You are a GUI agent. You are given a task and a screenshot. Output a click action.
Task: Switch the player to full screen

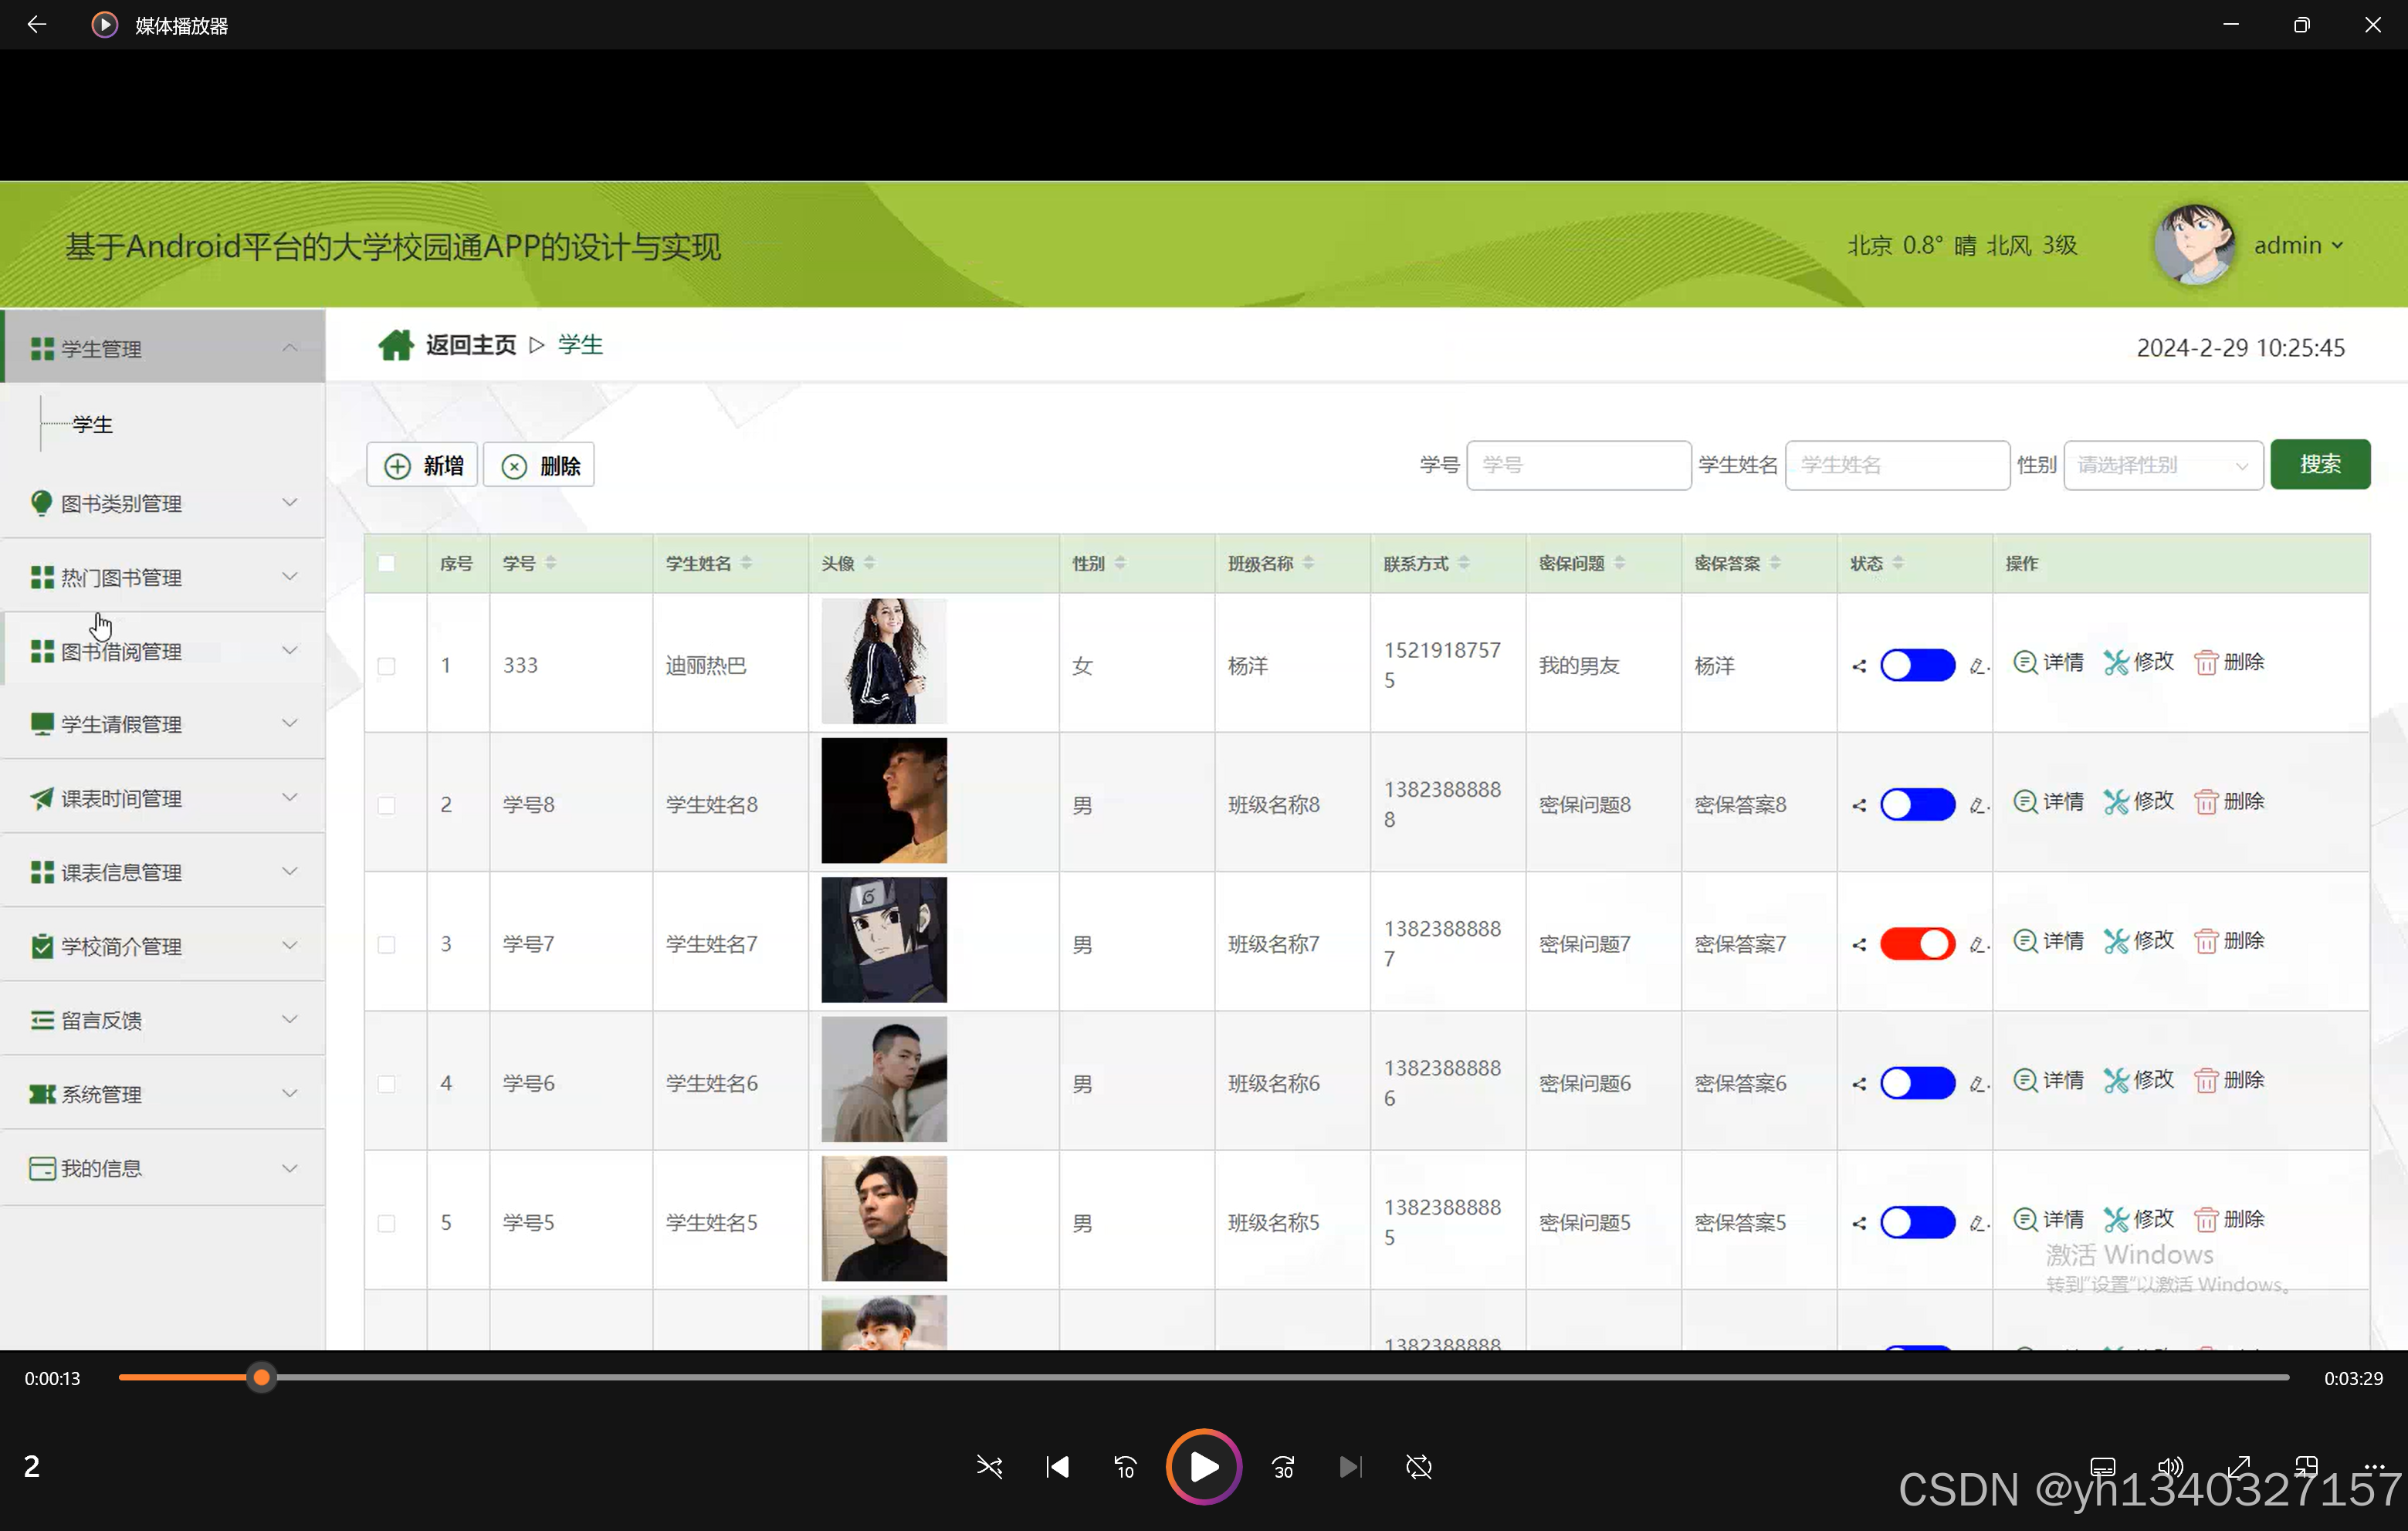point(2239,1466)
